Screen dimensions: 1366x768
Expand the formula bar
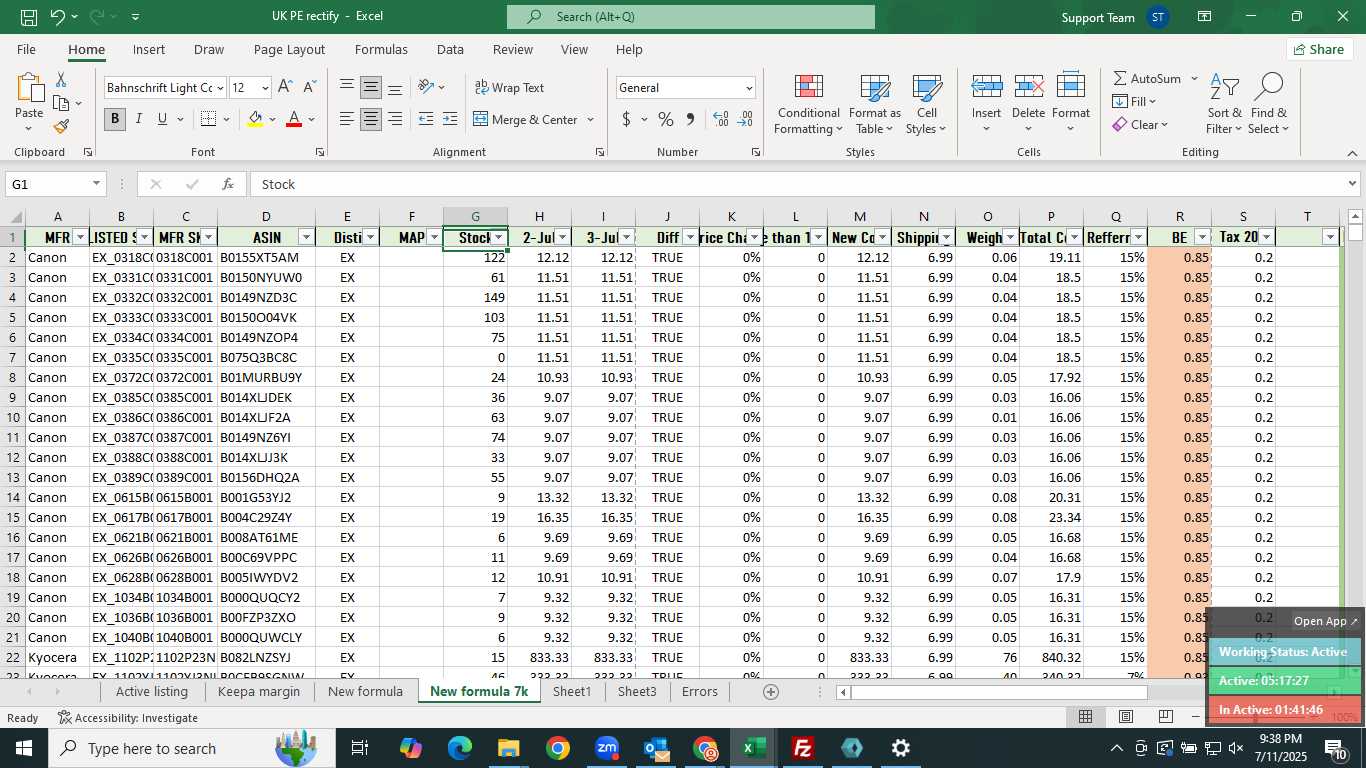coord(1352,184)
